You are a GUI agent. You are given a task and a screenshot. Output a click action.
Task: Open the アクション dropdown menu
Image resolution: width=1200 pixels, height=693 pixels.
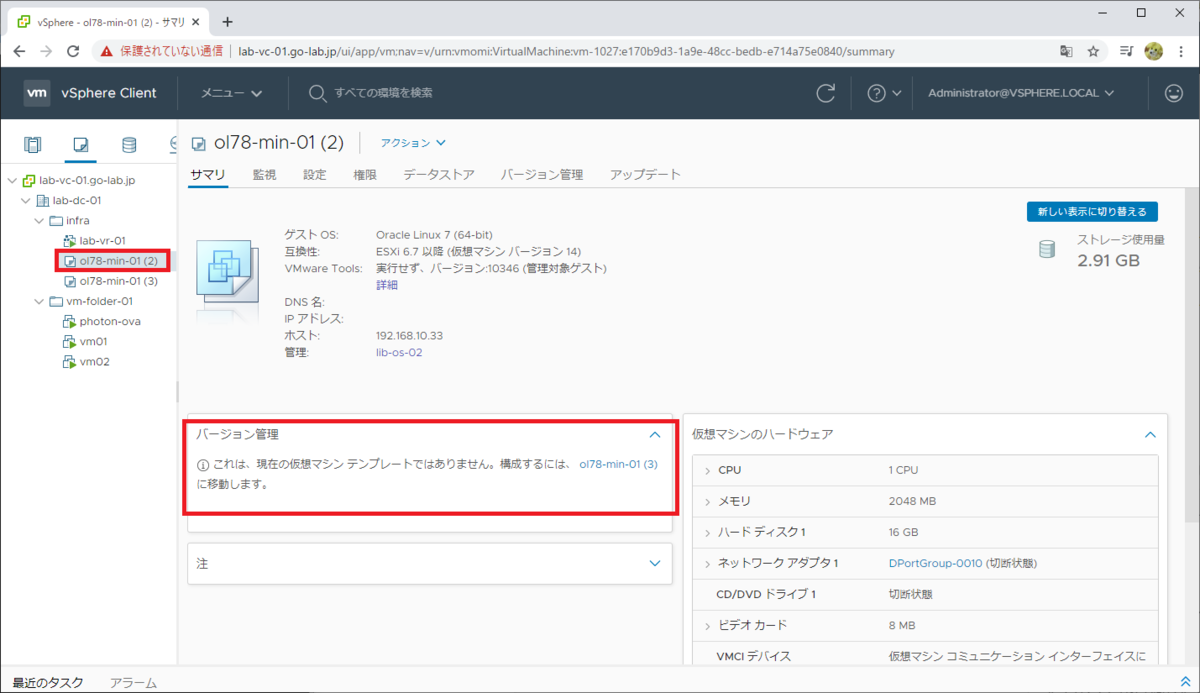413,143
